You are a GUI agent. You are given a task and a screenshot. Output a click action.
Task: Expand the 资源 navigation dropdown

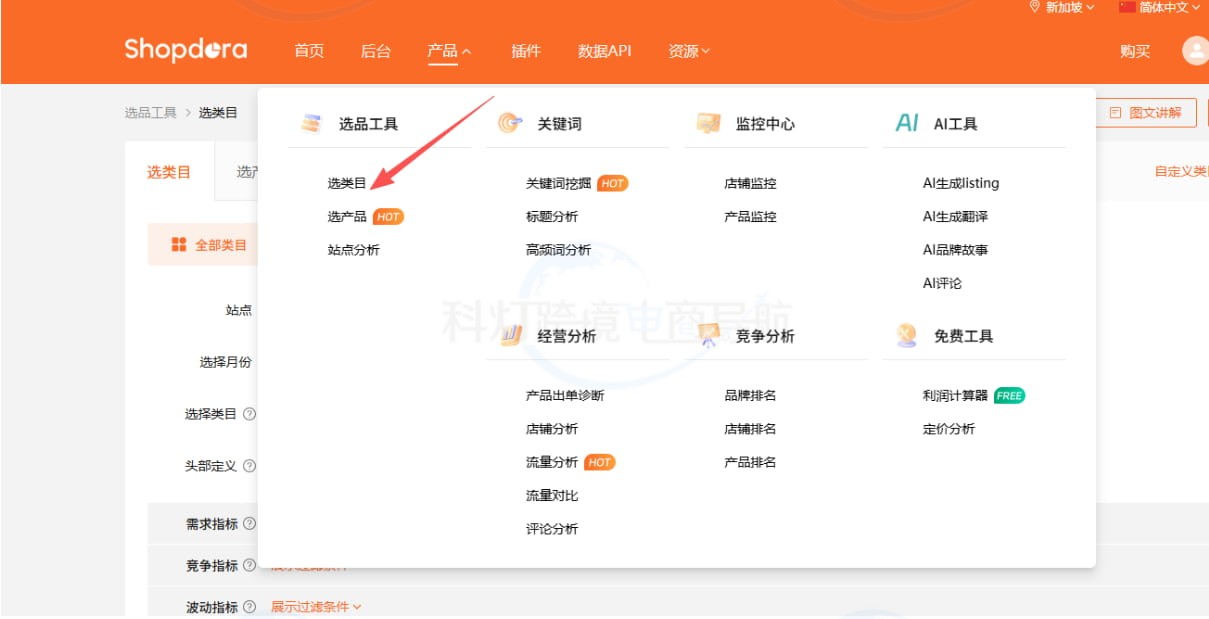689,51
